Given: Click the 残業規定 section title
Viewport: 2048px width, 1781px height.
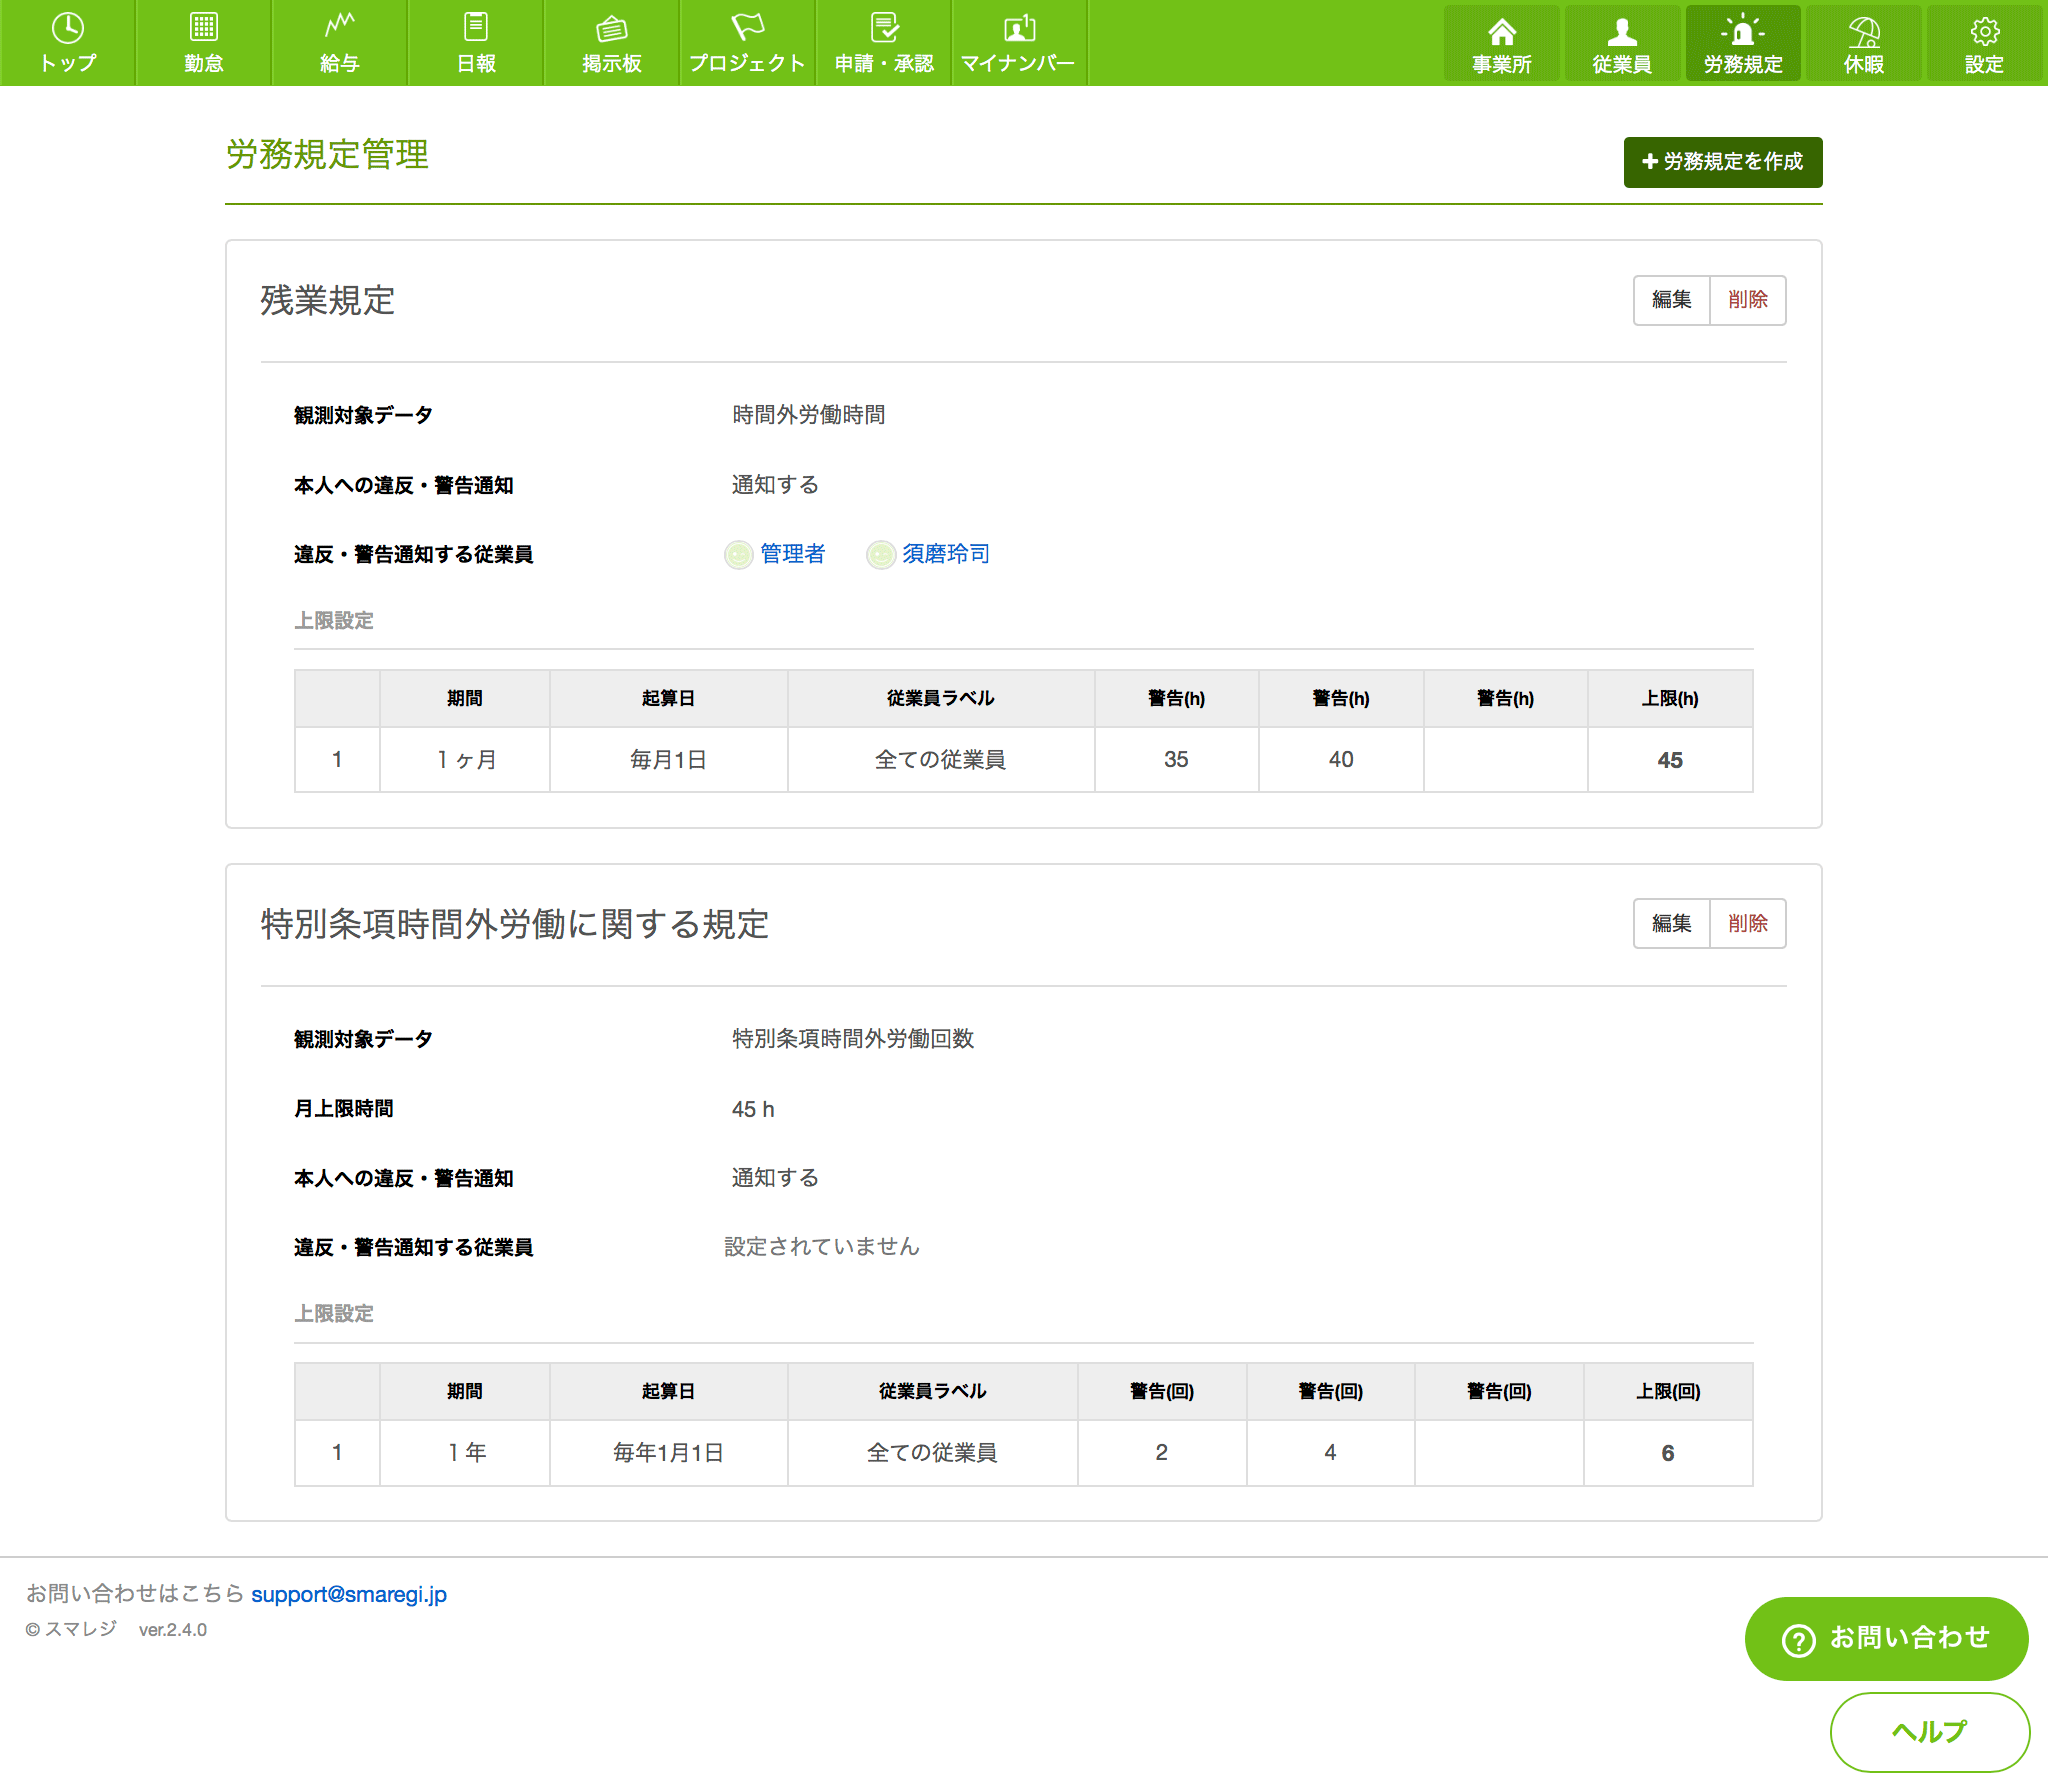Looking at the screenshot, I should tap(327, 300).
